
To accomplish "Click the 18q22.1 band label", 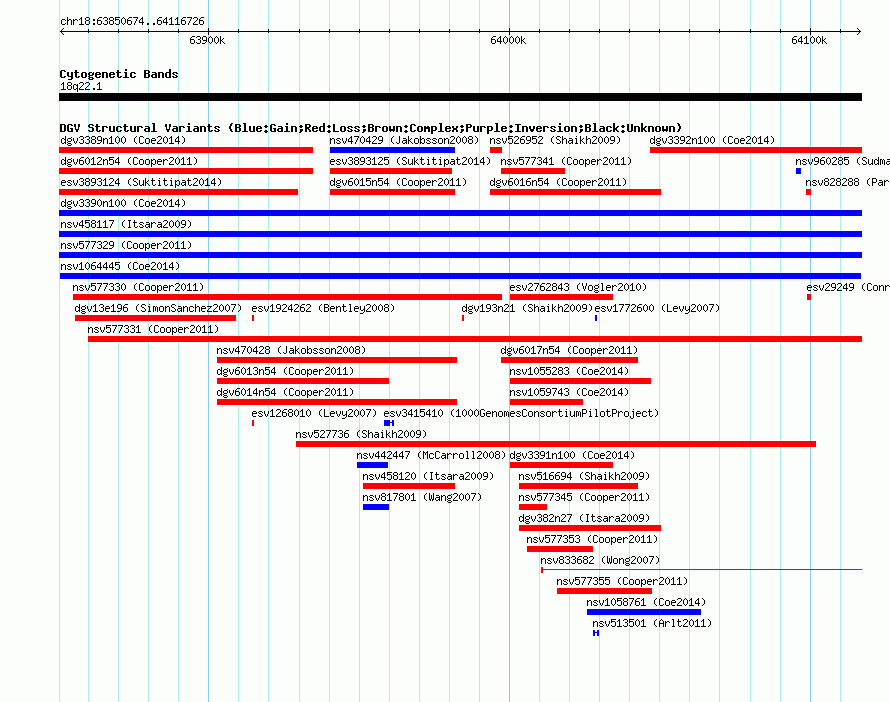I will pos(81,86).
